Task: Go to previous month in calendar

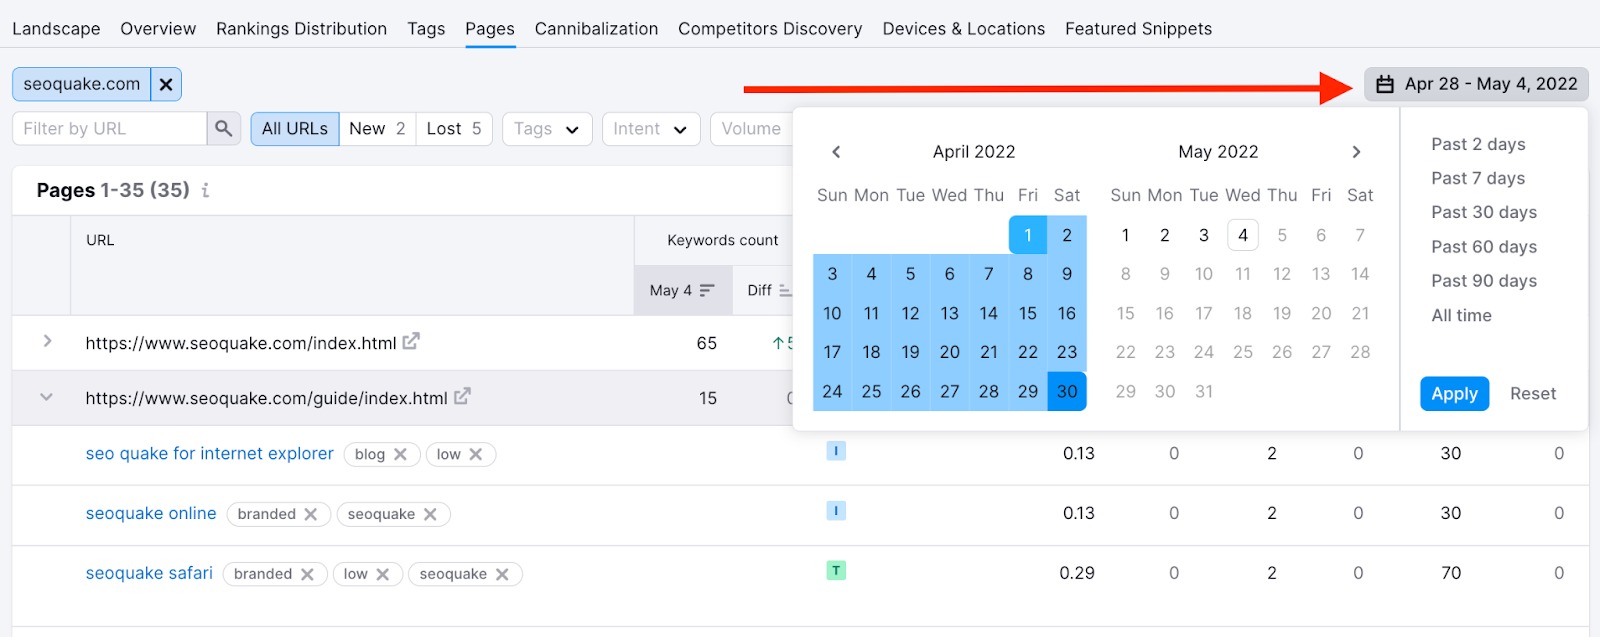Action: pos(836,152)
